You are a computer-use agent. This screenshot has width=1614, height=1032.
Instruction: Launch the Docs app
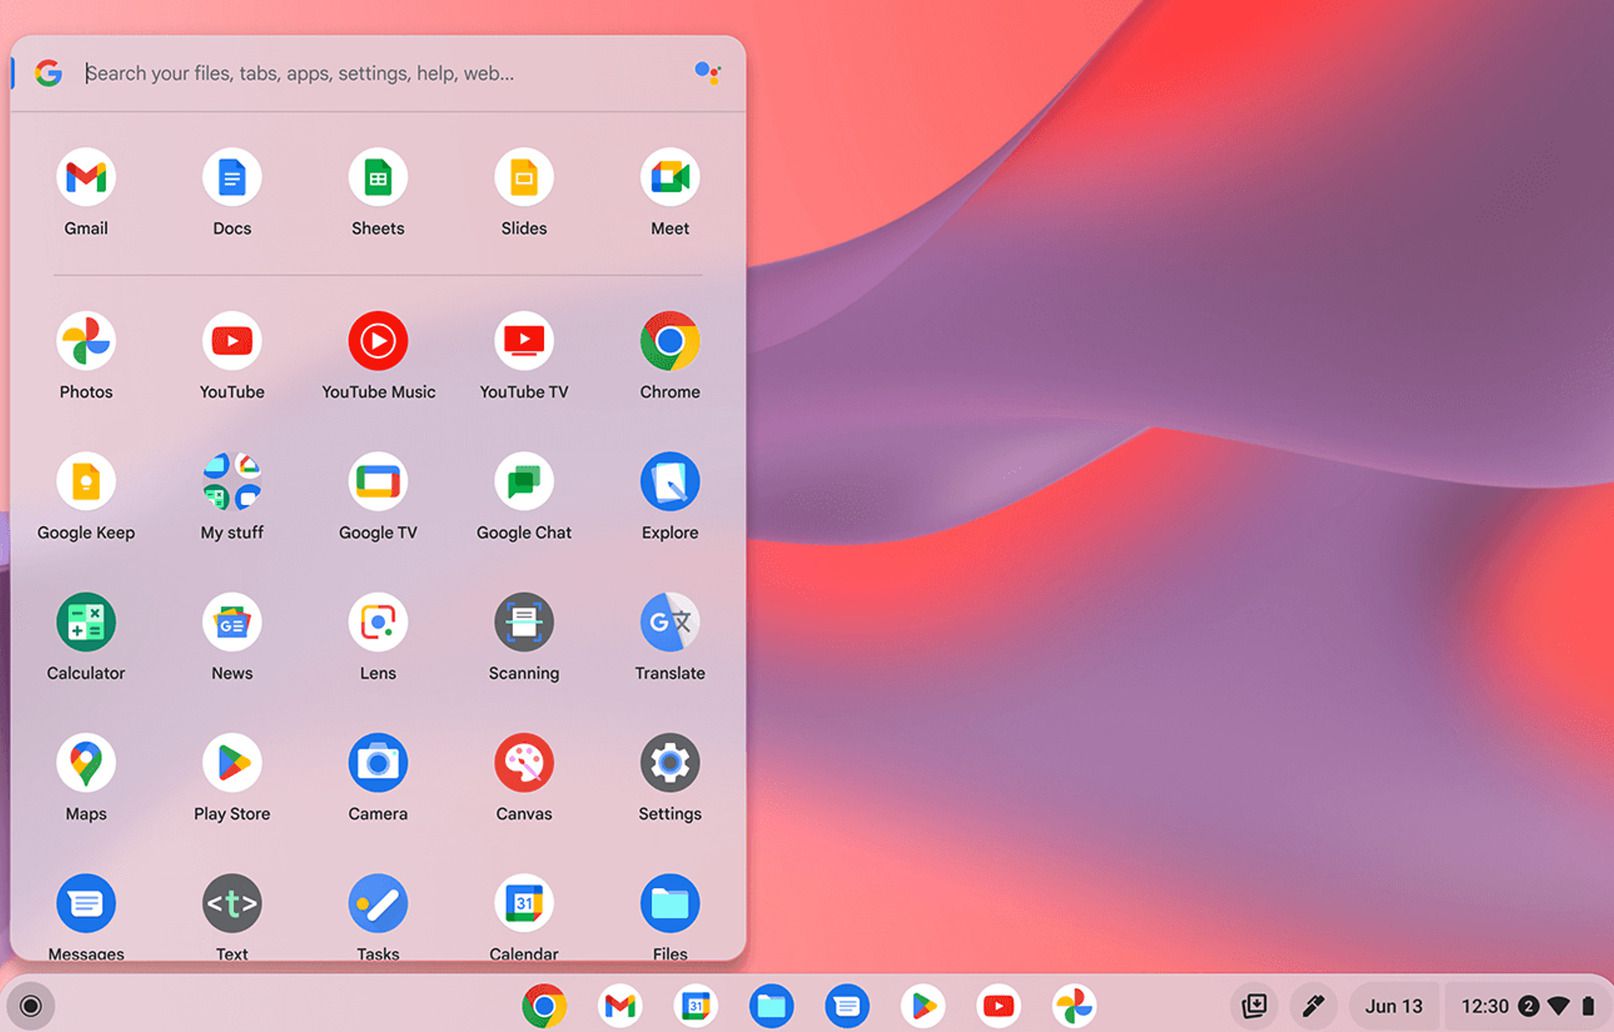[x=232, y=178]
